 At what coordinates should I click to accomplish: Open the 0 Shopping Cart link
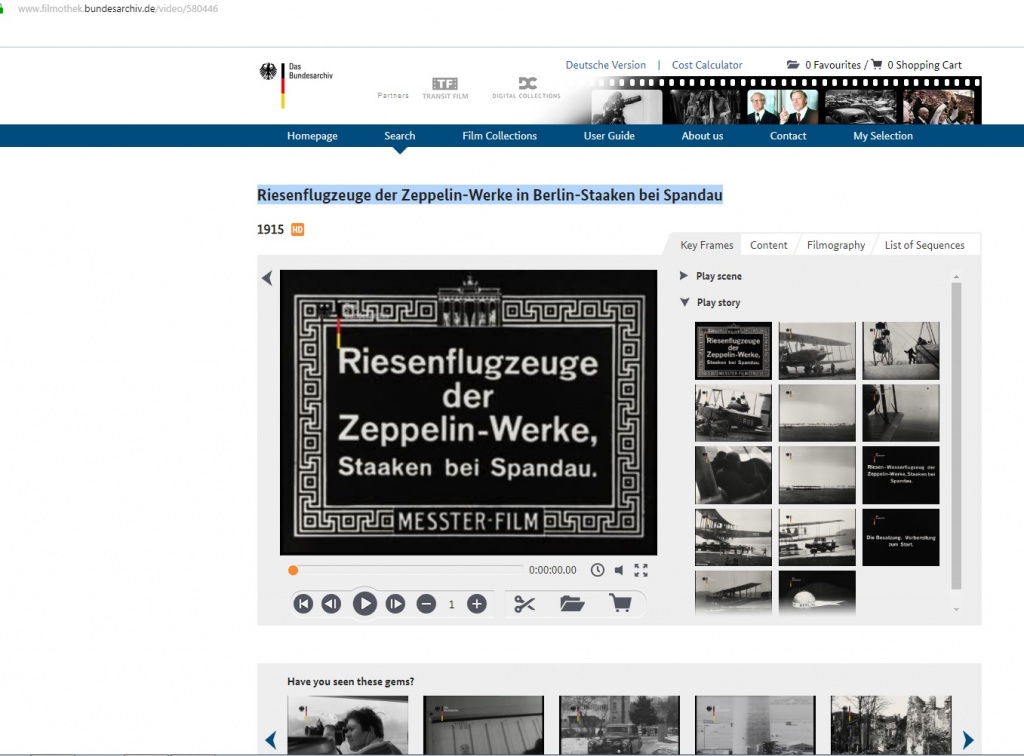click(924, 65)
